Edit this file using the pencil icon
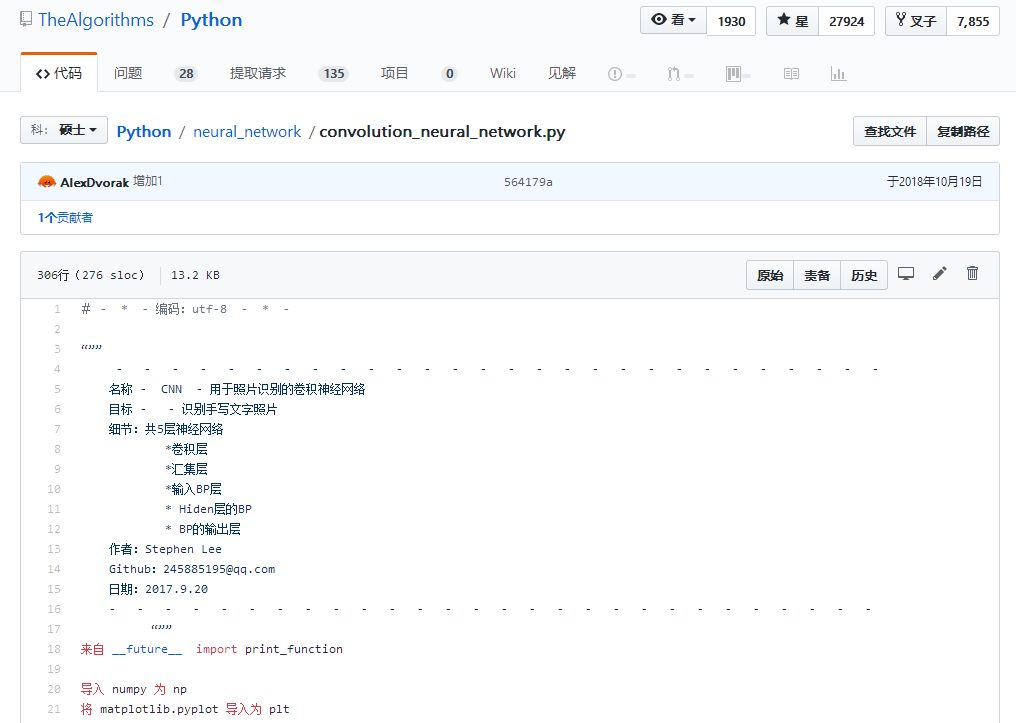The width and height of the screenshot is (1016, 723). tap(938, 273)
